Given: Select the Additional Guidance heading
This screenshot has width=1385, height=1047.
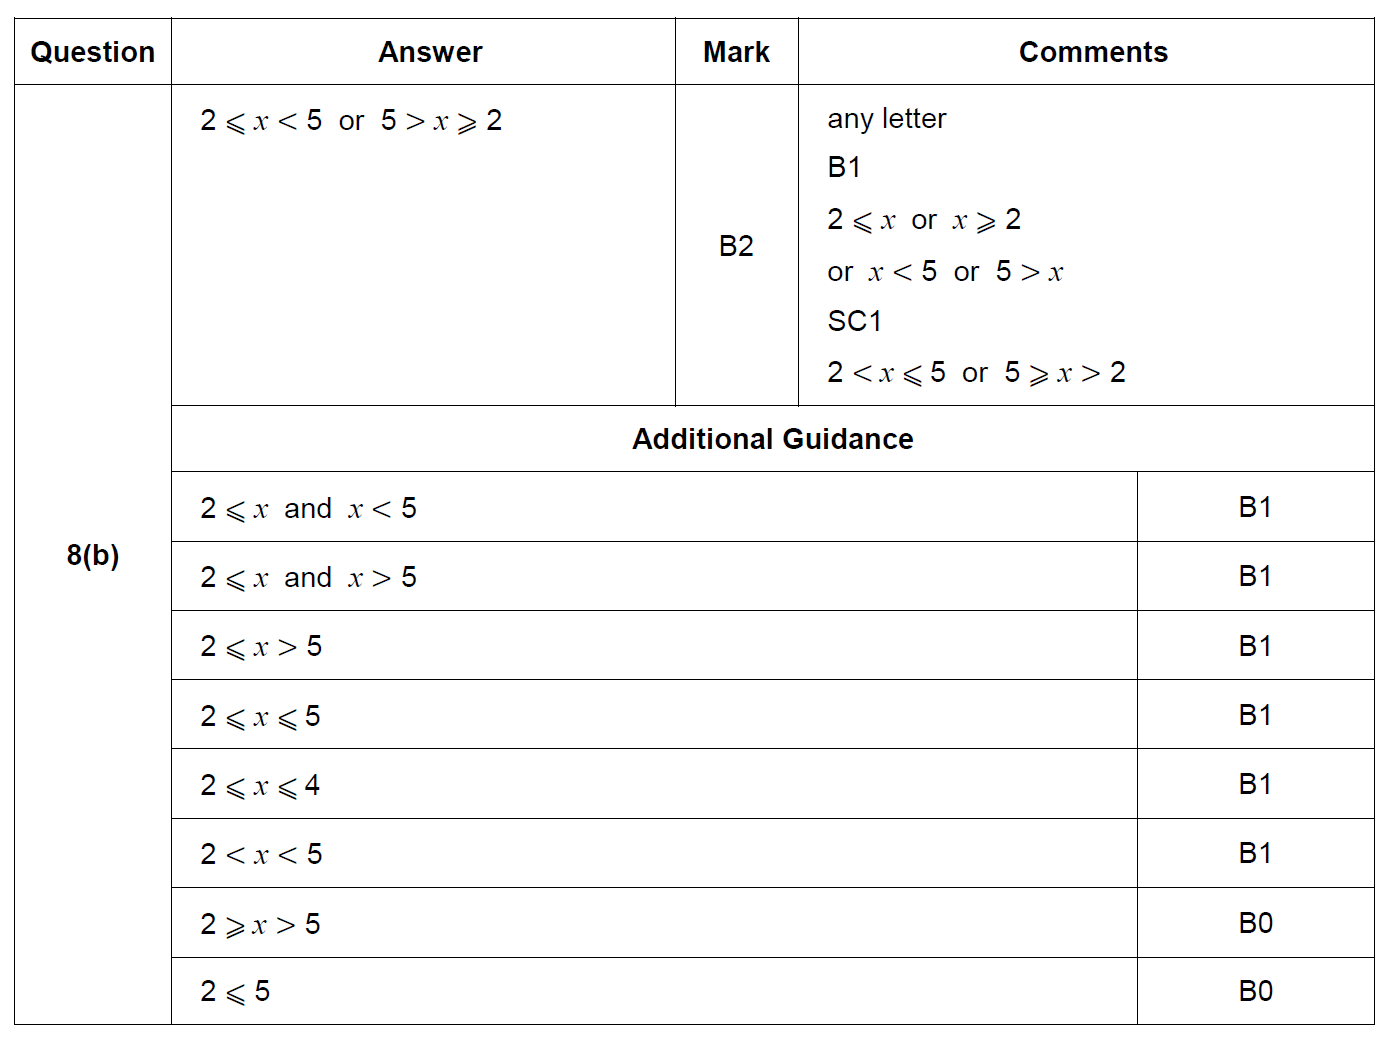Looking at the screenshot, I should click(773, 439).
